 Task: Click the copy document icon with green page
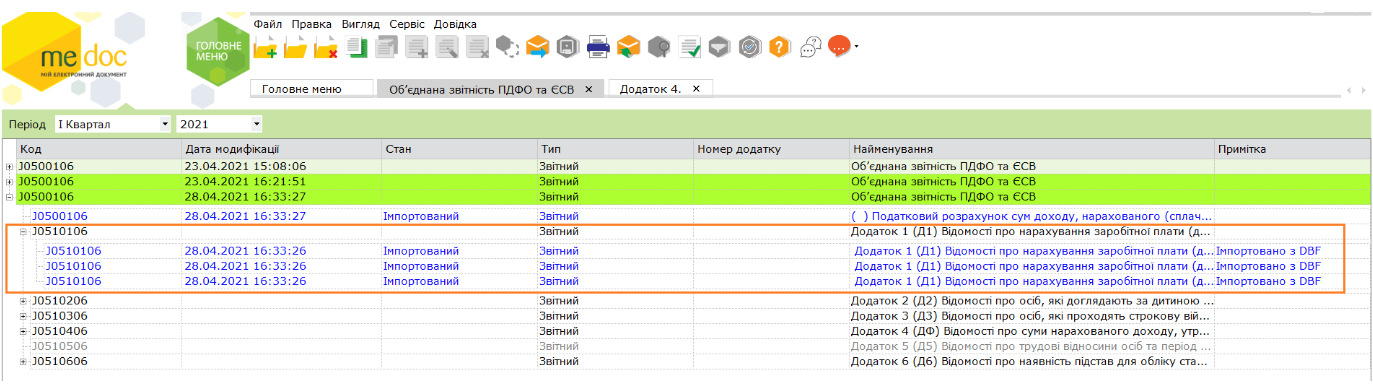(357, 46)
